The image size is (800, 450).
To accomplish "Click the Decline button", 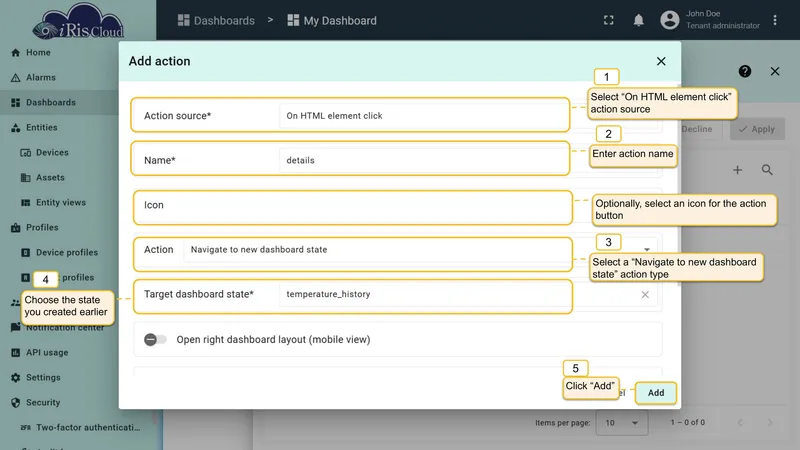I will (x=697, y=129).
